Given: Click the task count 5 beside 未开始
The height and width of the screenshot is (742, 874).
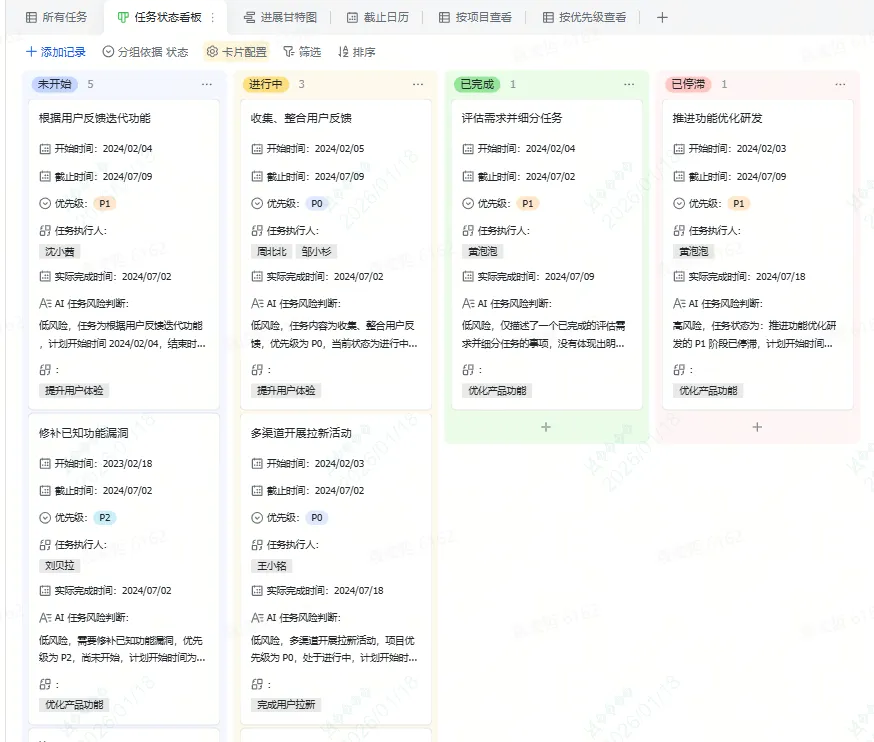Looking at the screenshot, I should click(90, 84).
